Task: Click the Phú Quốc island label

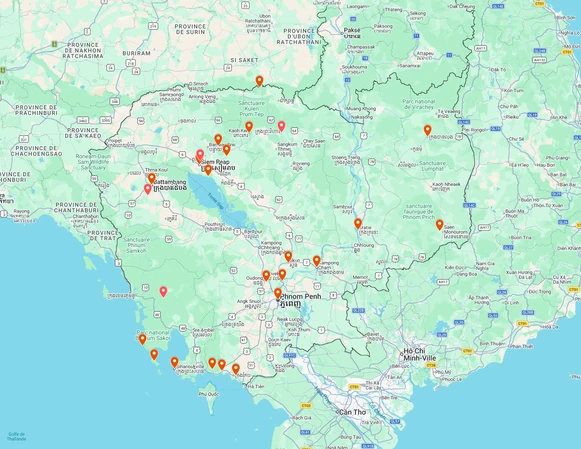Action: pos(208,394)
